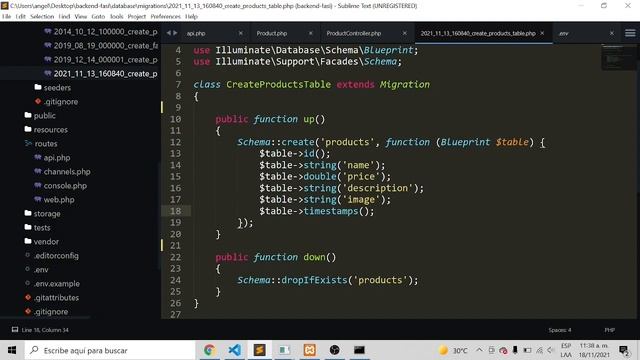Open the View menu
The width and height of the screenshot is (640, 360).
(x=81, y=16)
